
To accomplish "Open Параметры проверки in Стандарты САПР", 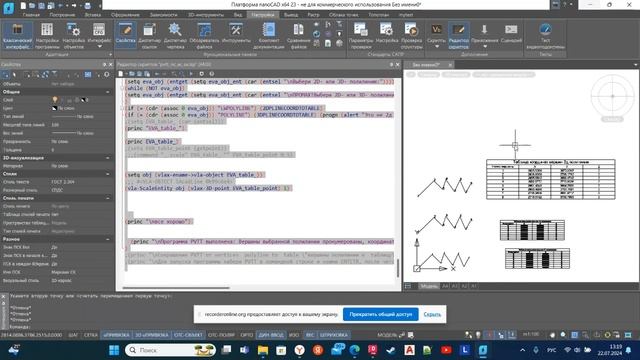I will (x=361, y=35).
